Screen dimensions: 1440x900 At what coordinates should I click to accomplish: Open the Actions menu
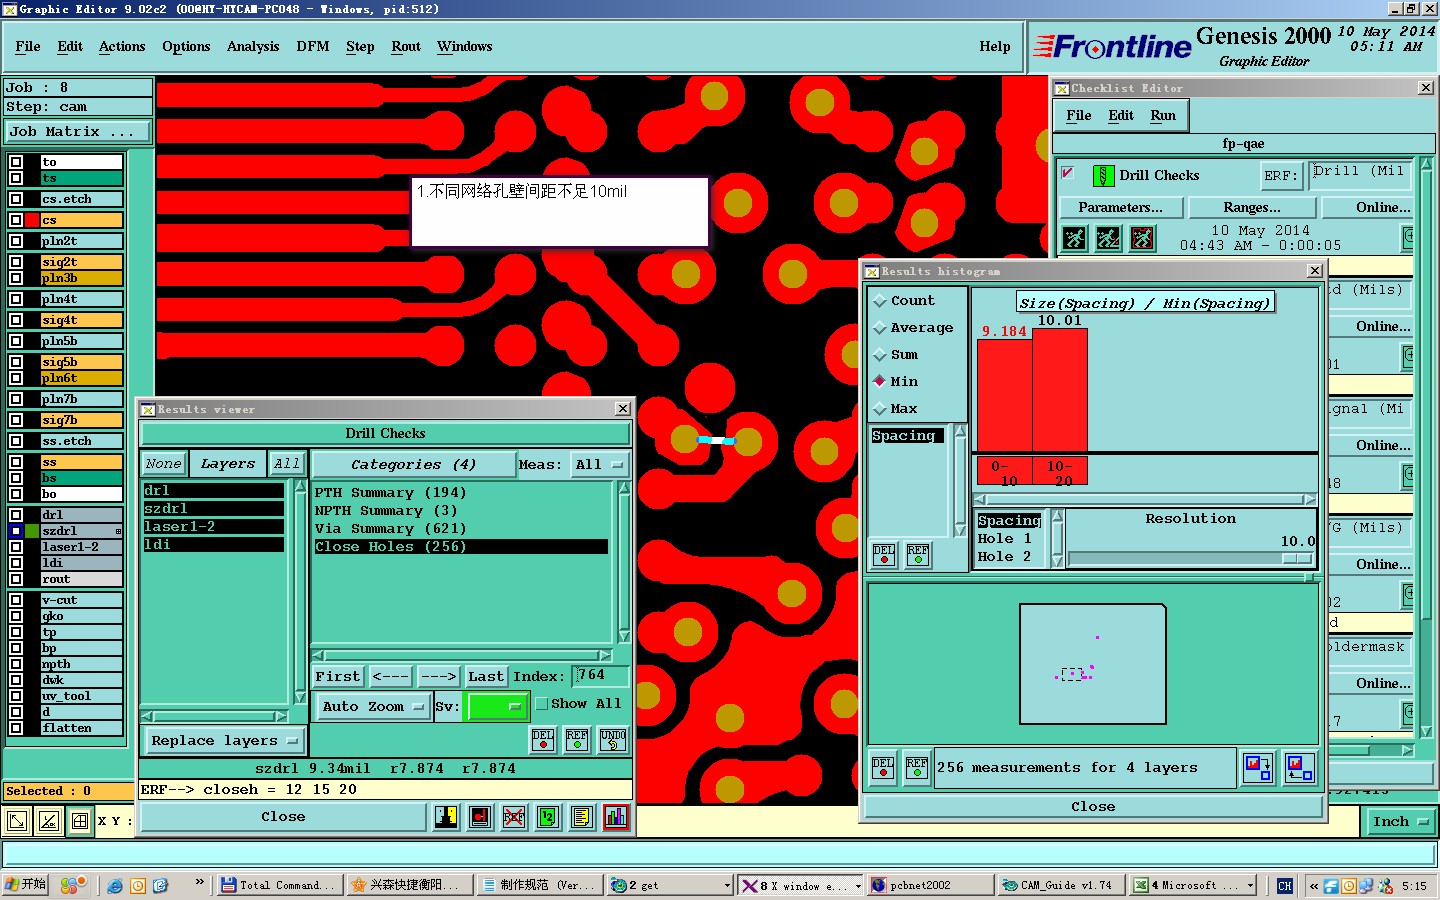click(x=122, y=47)
